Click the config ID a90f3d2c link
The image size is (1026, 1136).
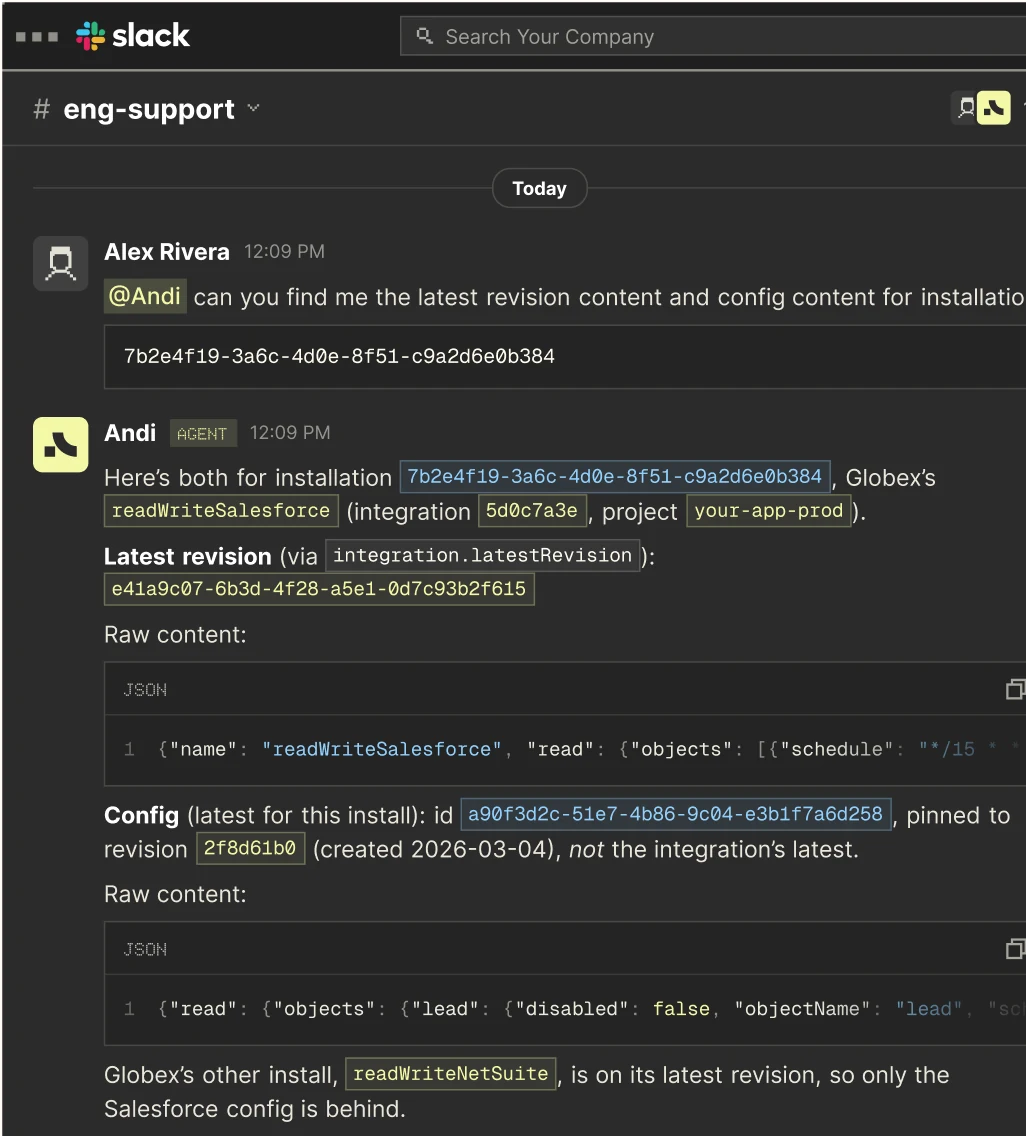[x=675, y=814]
